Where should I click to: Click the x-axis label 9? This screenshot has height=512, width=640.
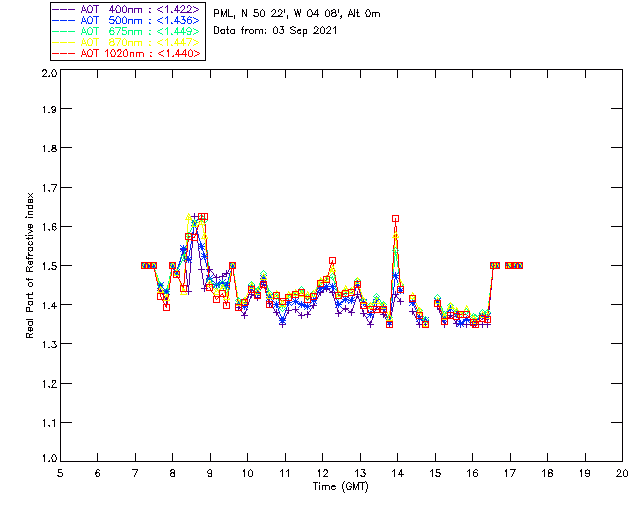210,473
